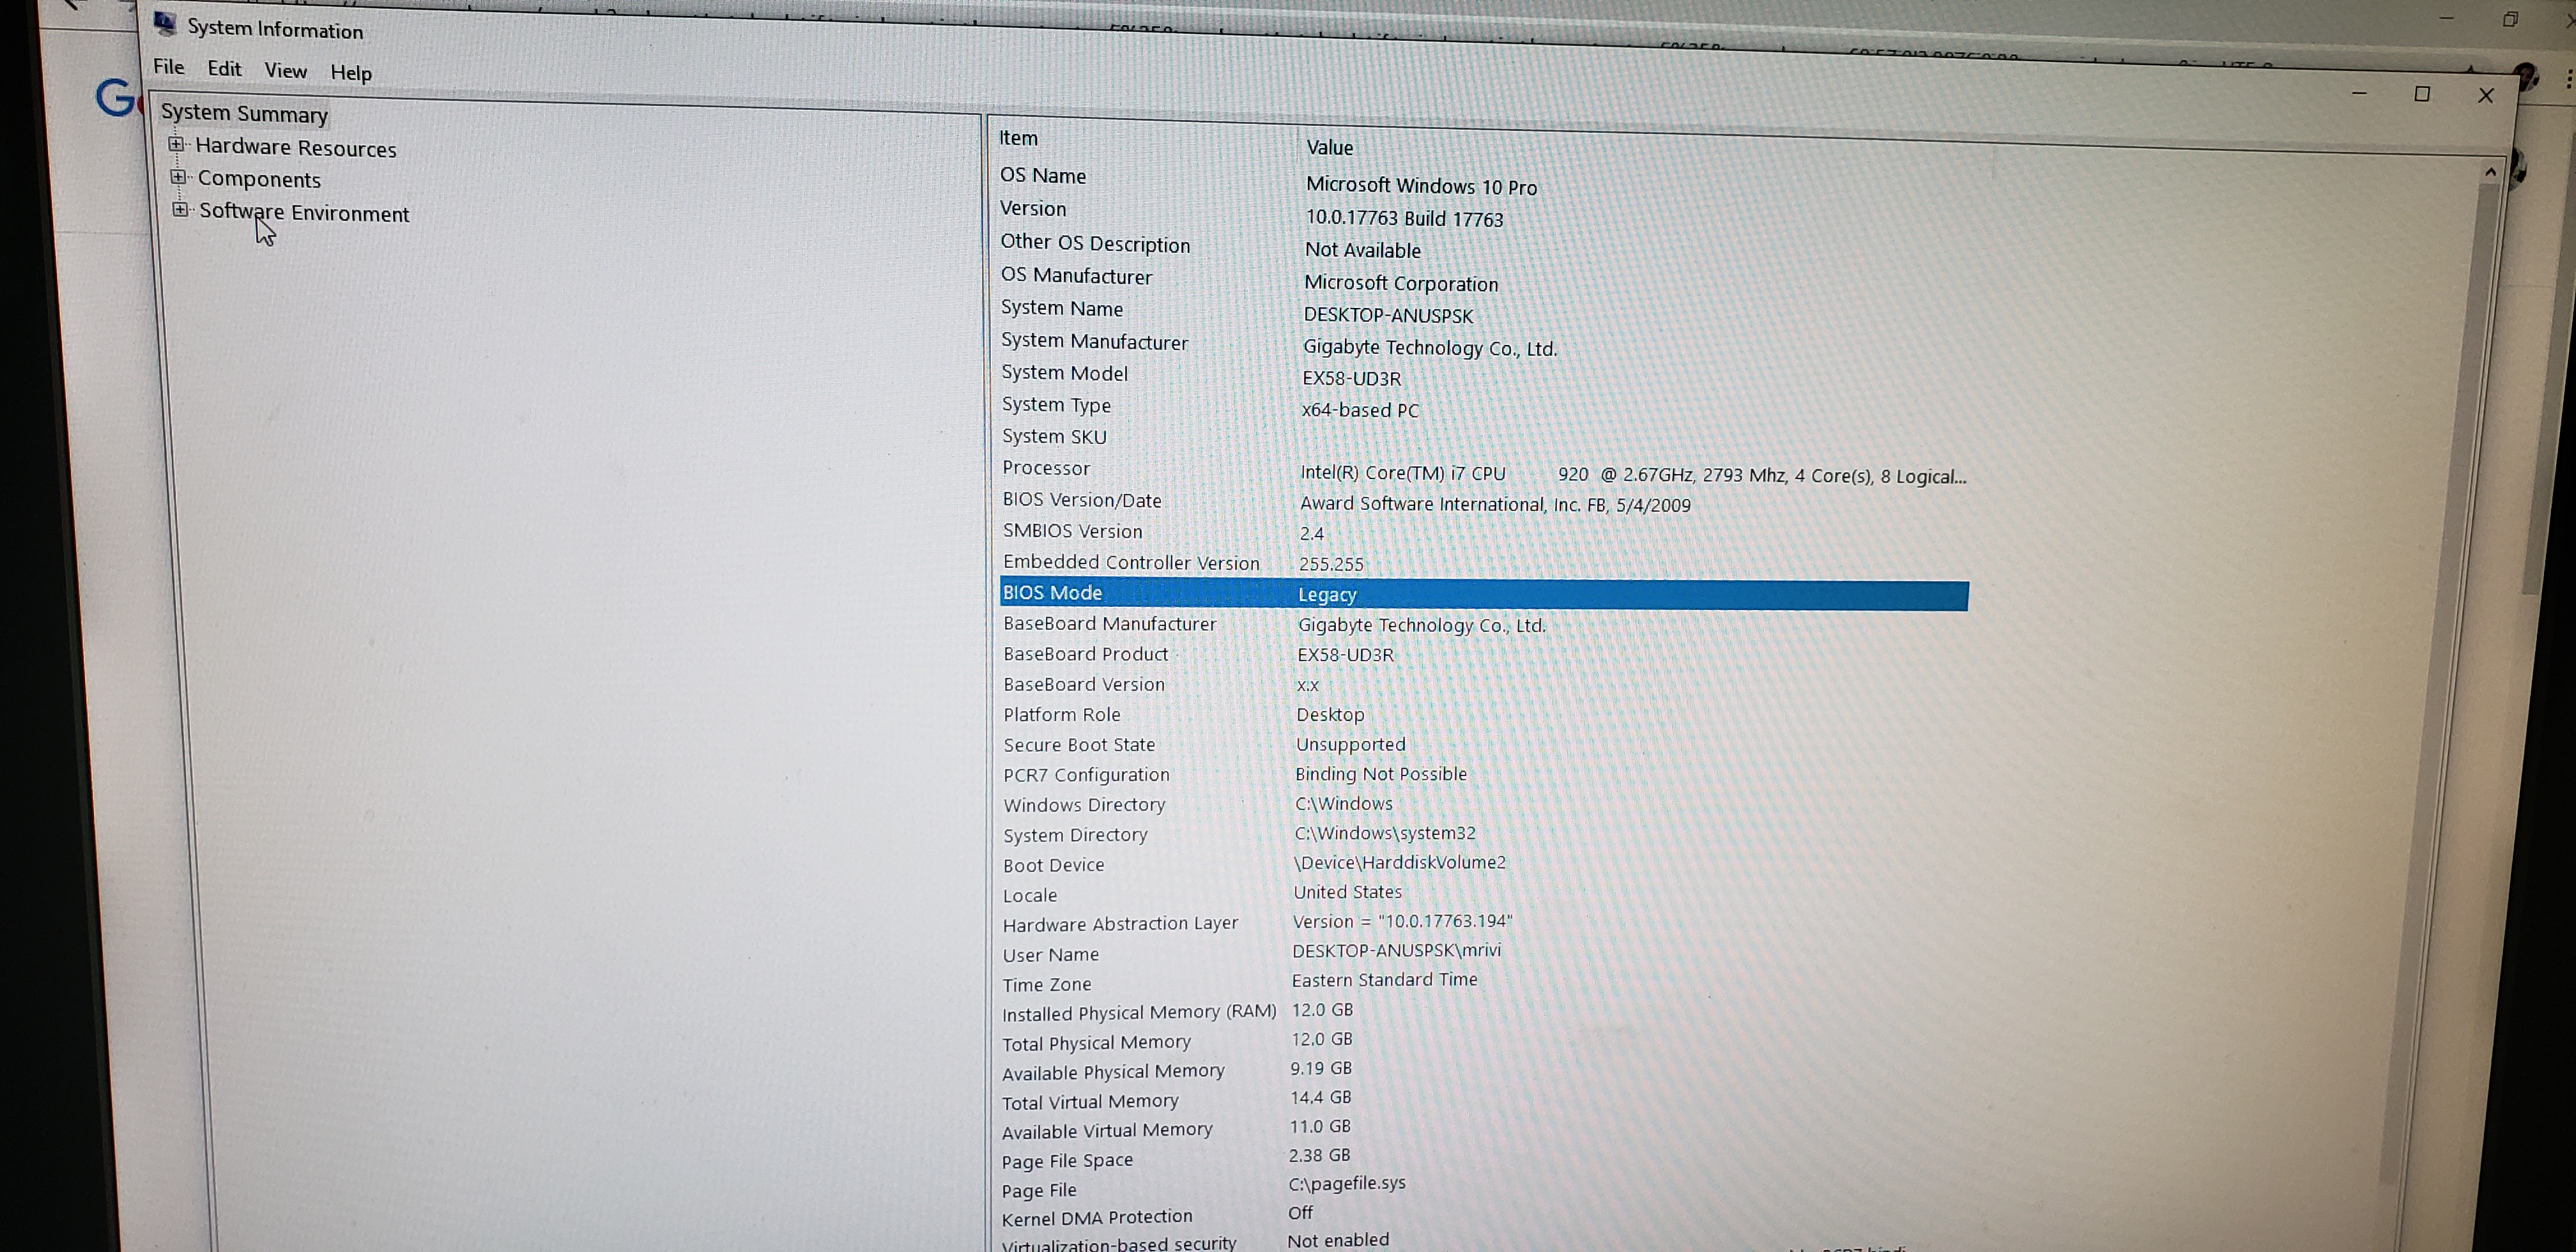Select the BIOS Version/Date row
Viewport: 2576px width, 1252px height.
1484,502
